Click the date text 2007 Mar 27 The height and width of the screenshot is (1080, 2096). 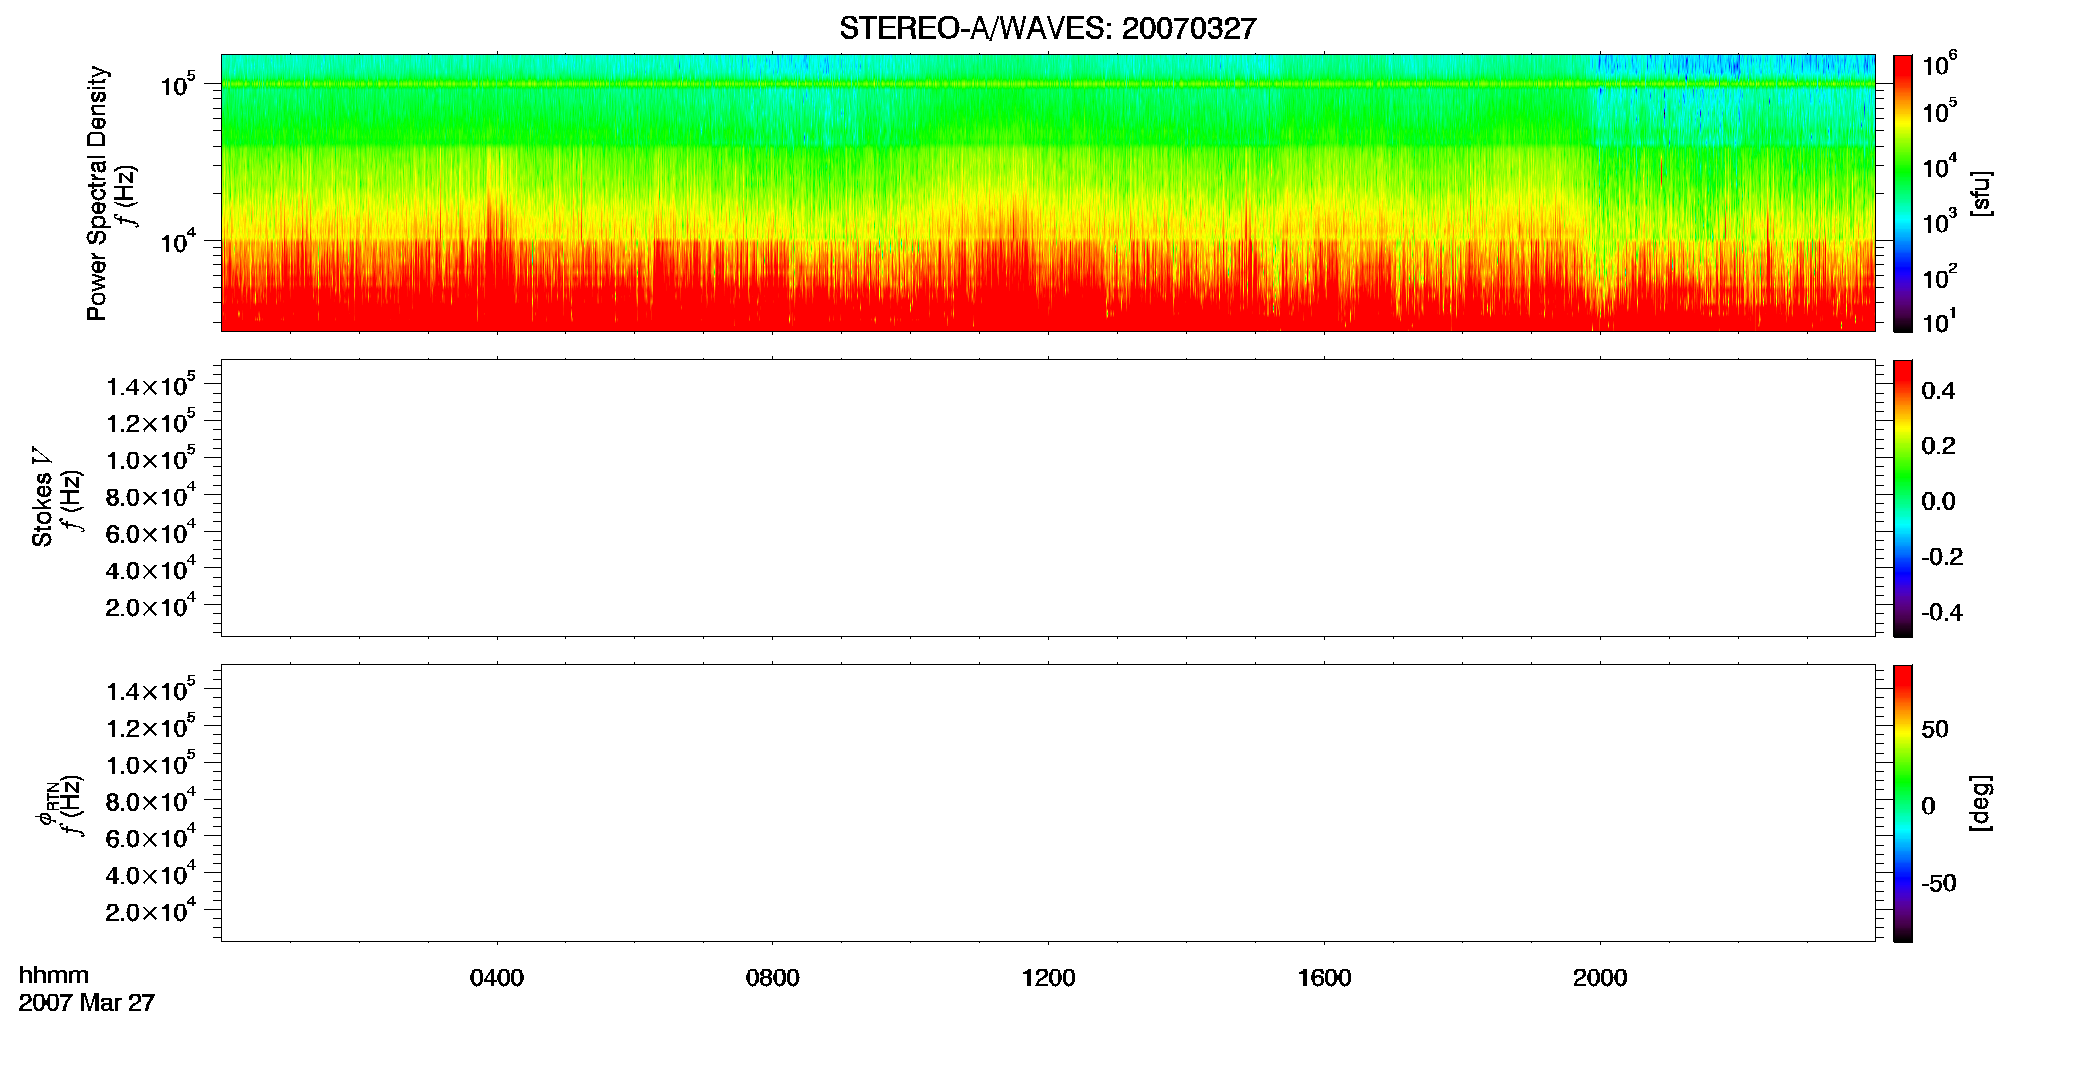[x=87, y=1002]
